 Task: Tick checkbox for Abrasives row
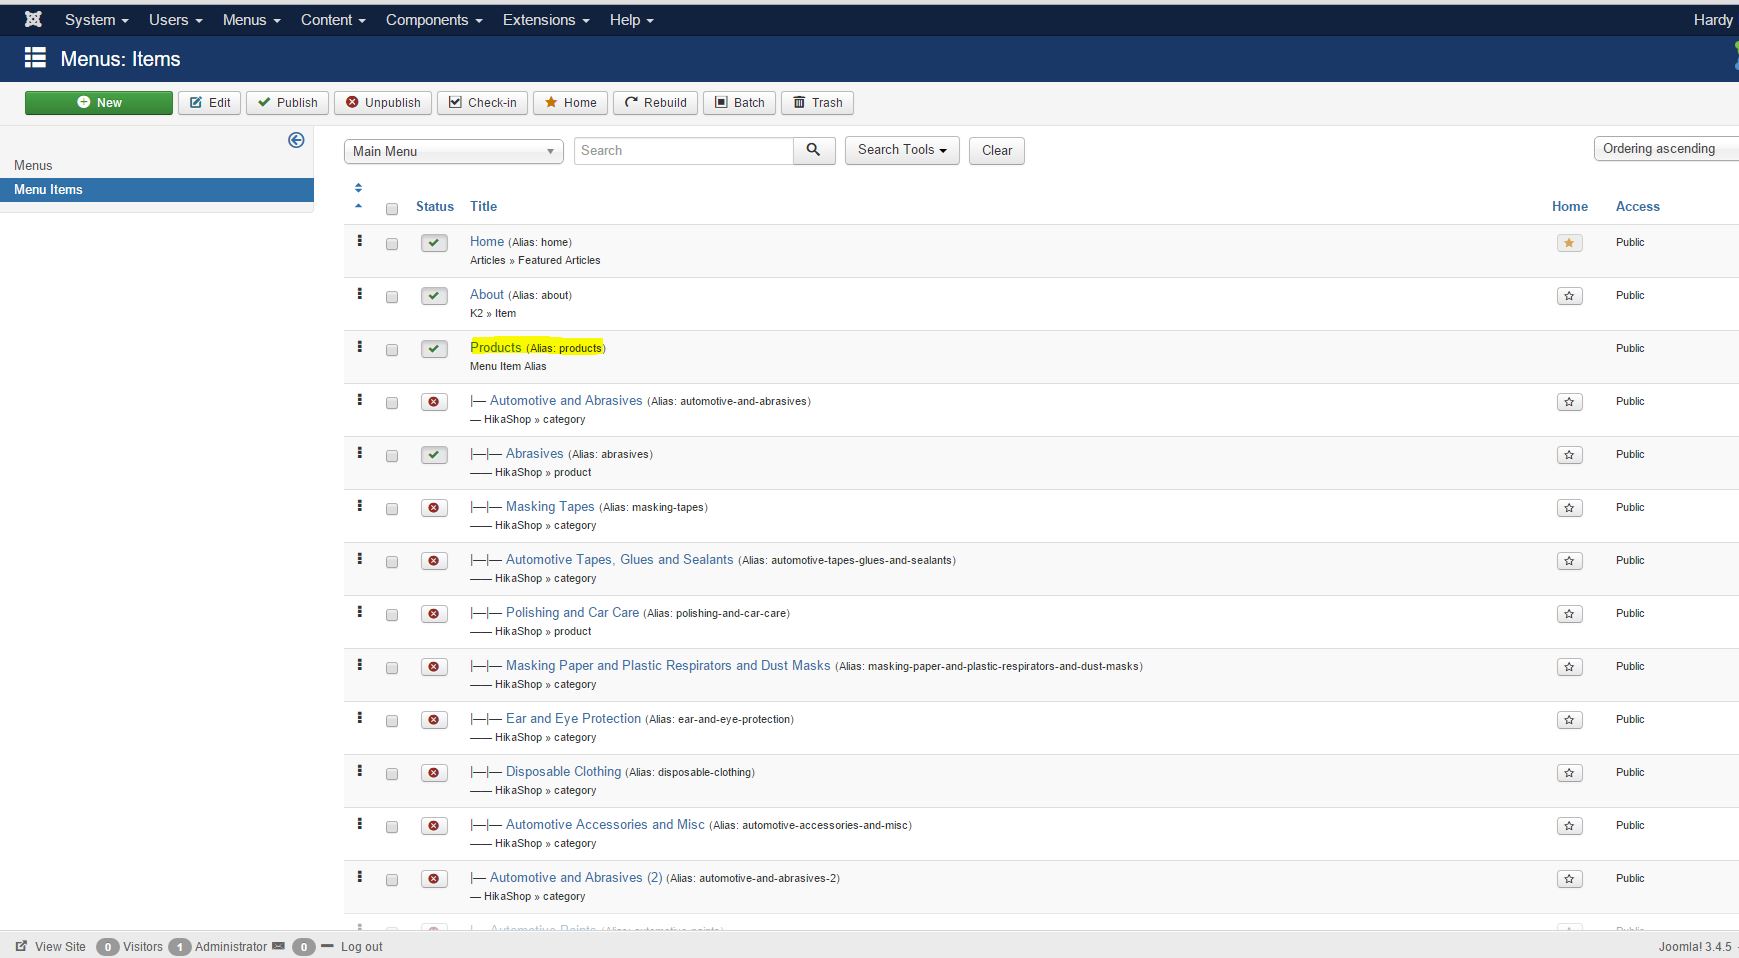point(392,456)
